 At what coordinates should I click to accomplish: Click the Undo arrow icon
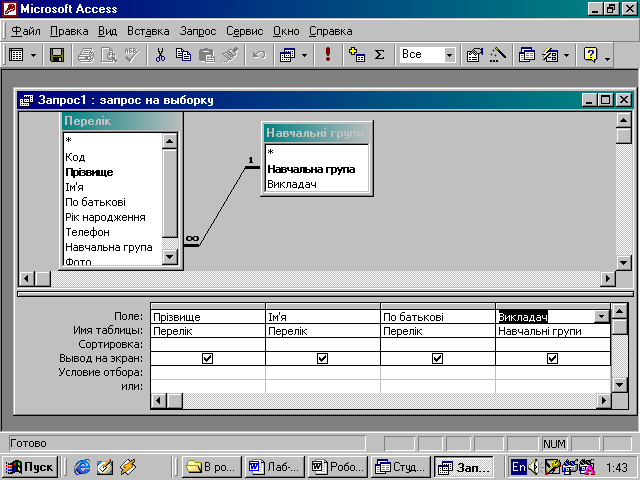point(259,55)
